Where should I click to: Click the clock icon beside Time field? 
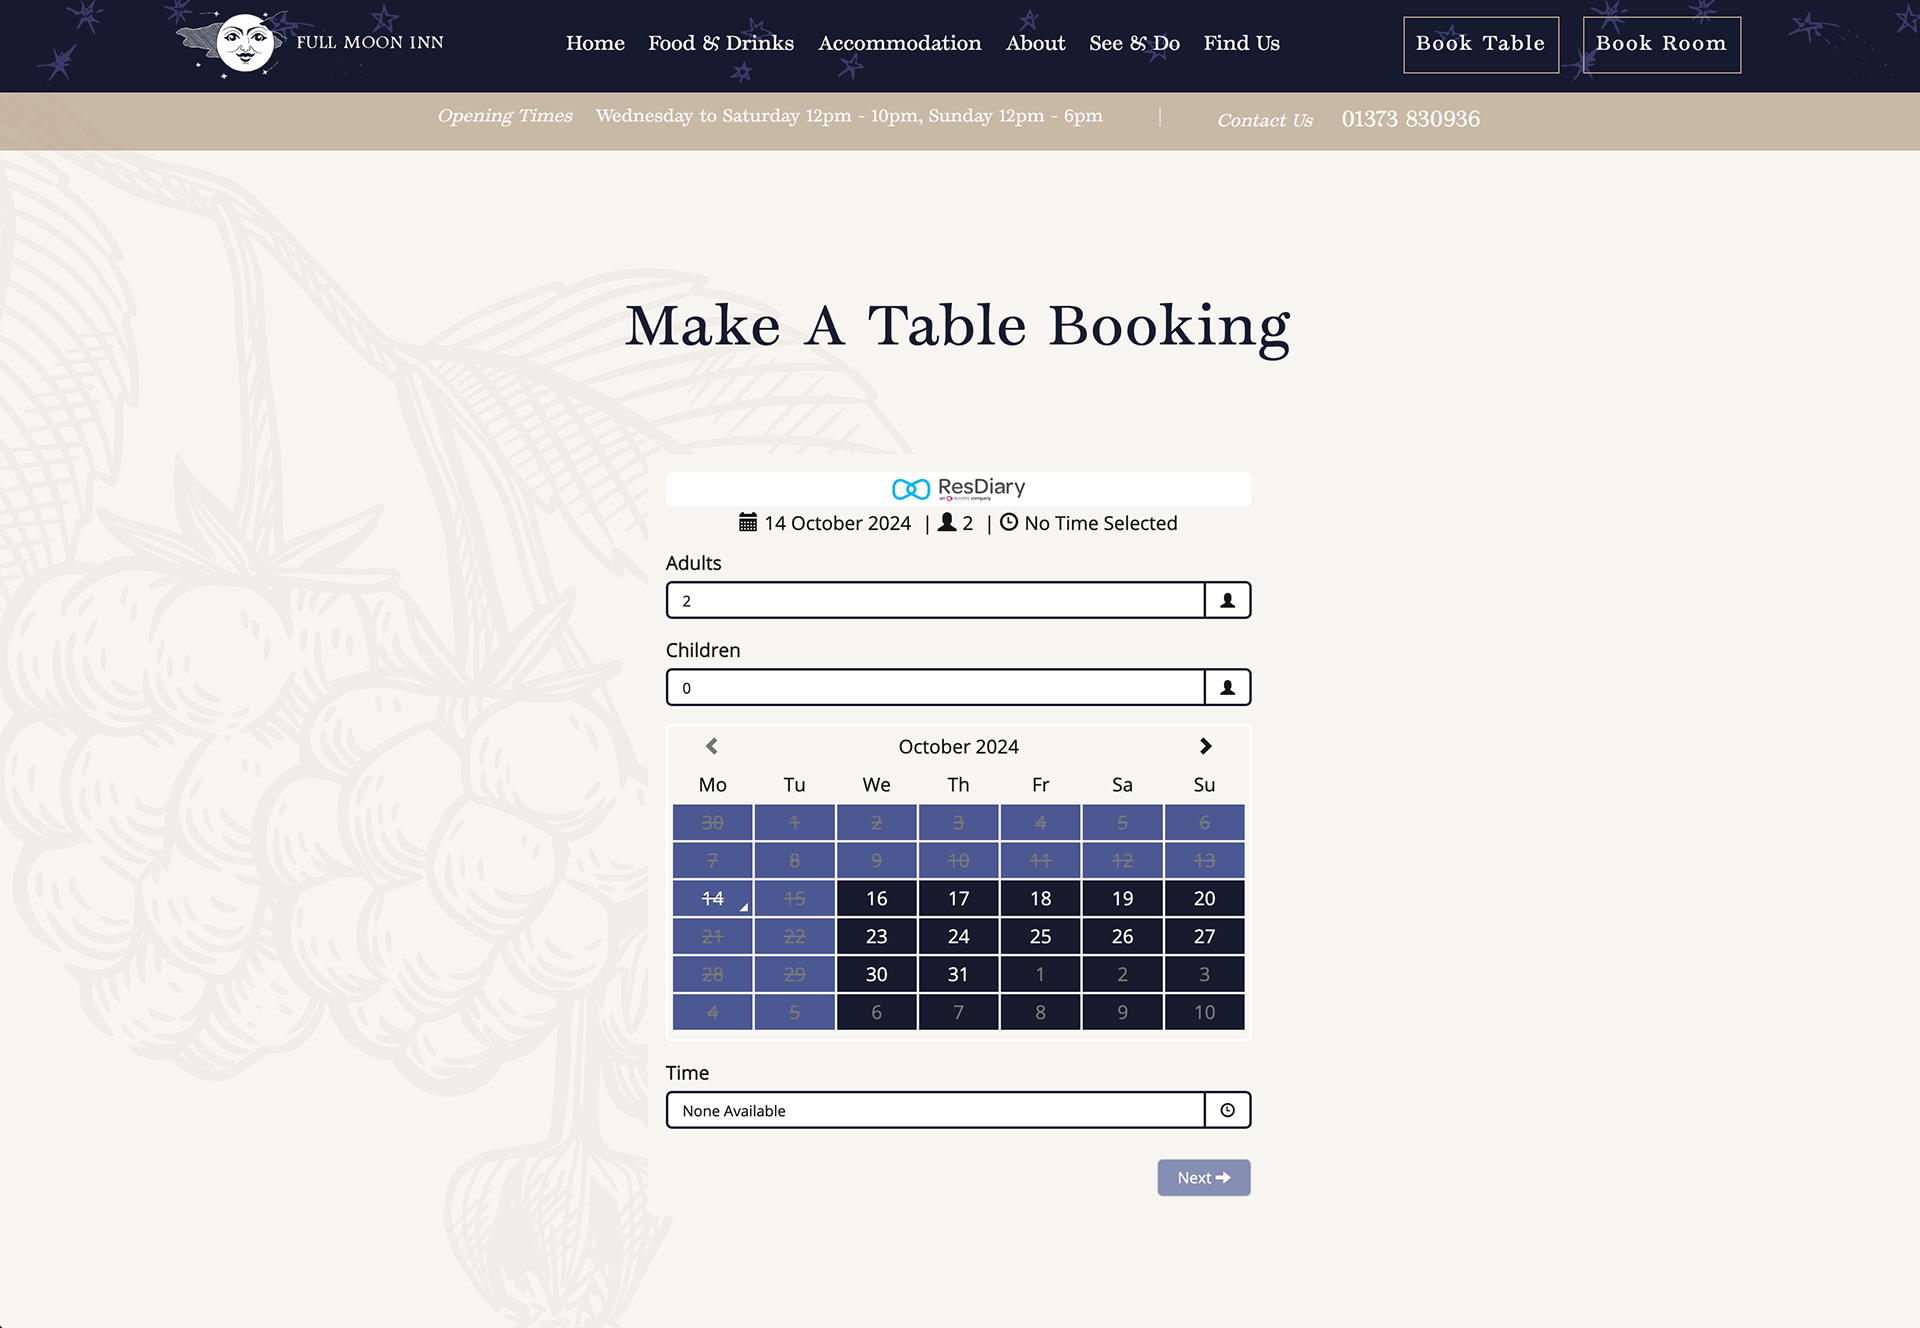[x=1228, y=1110]
